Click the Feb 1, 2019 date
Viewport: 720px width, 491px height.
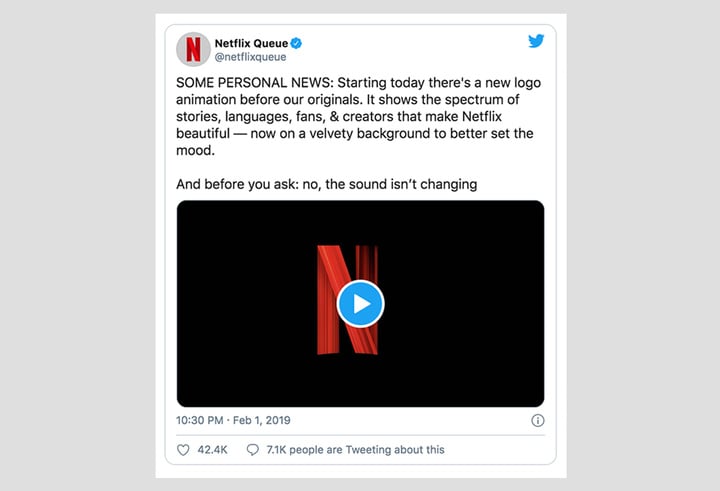tap(262, 420)
